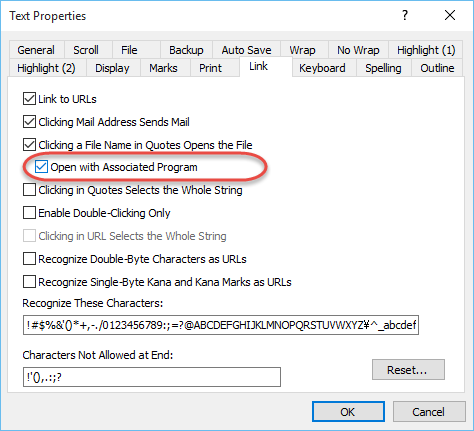Open the Spelling tab
This screenshot has width=474, height=431.
click(383, 68)
